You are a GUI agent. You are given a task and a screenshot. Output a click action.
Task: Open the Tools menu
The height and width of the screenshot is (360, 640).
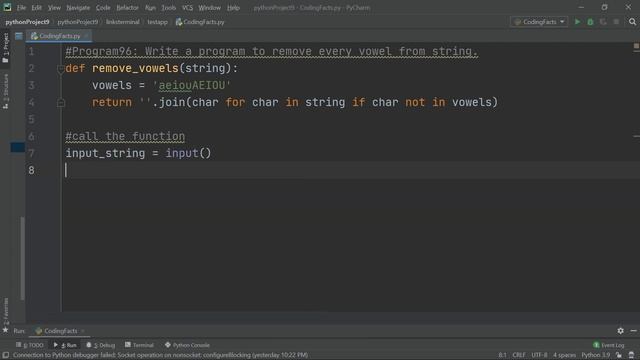[168, 8]
